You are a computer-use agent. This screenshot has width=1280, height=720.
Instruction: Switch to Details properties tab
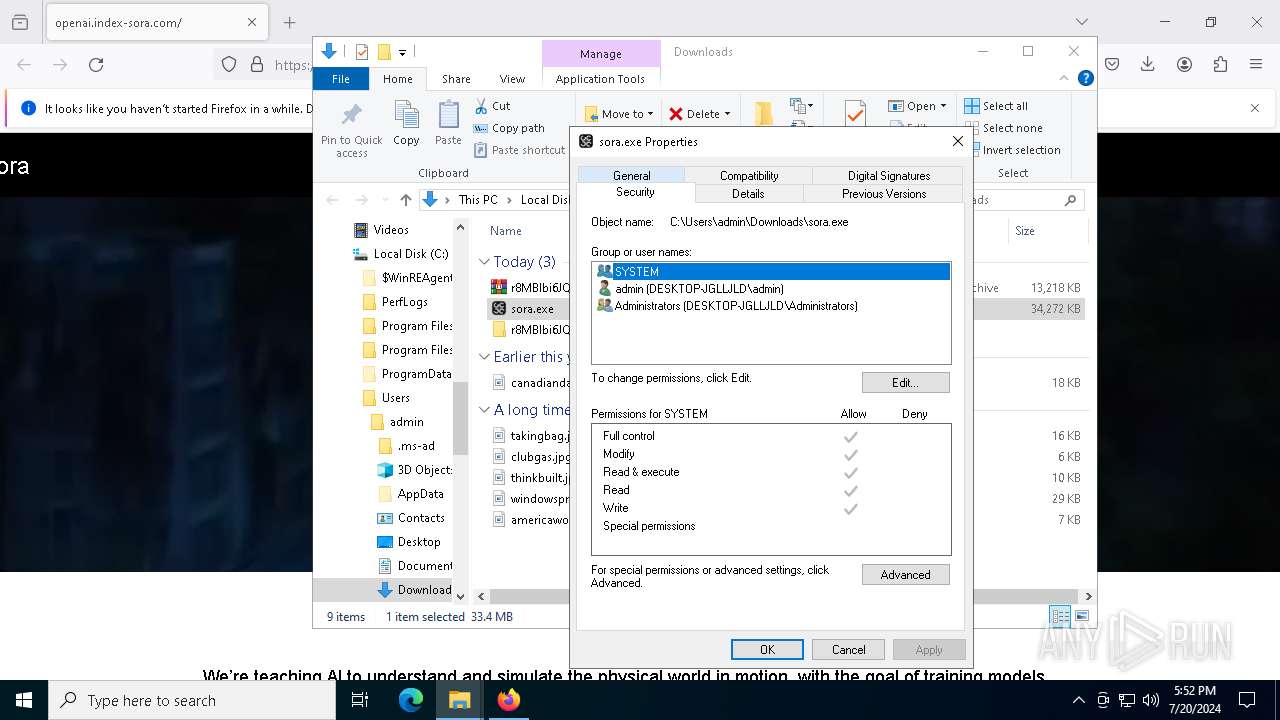[748, 194]
